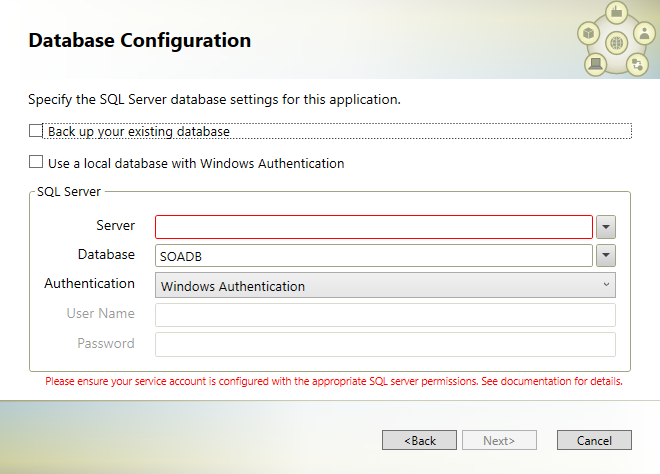Click the factory icon in header logo

tap(617, 12)
